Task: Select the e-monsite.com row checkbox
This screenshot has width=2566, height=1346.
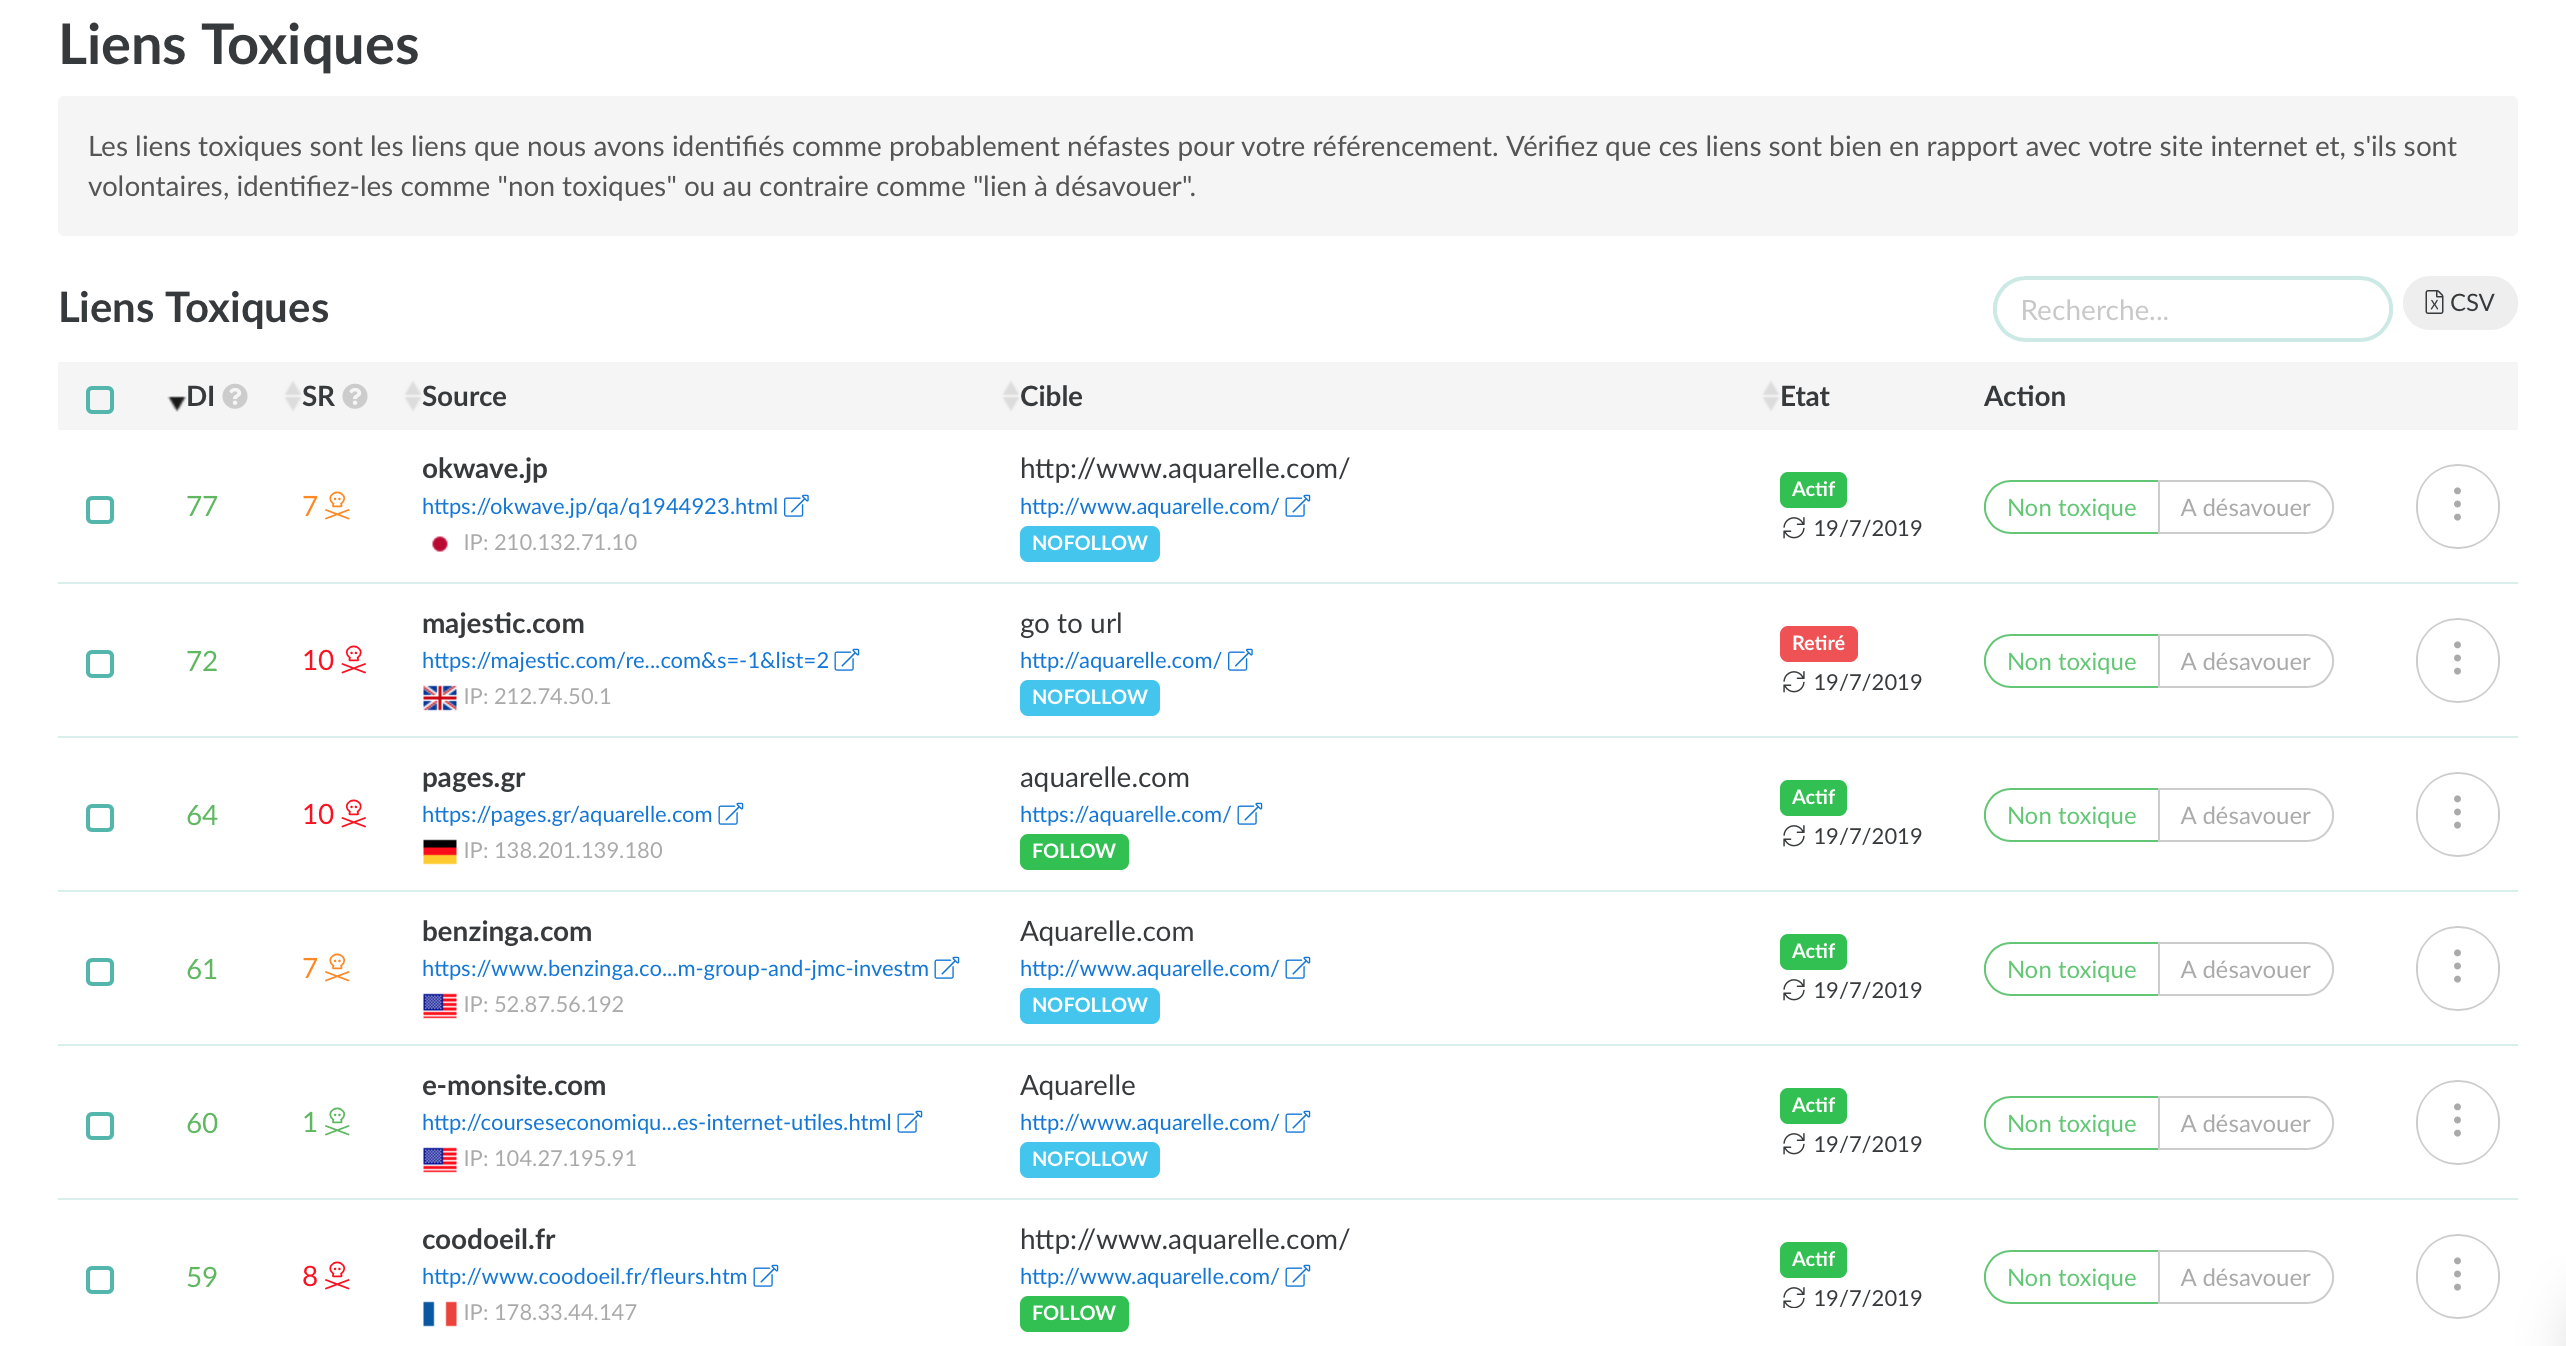Action: point(100,1125)
